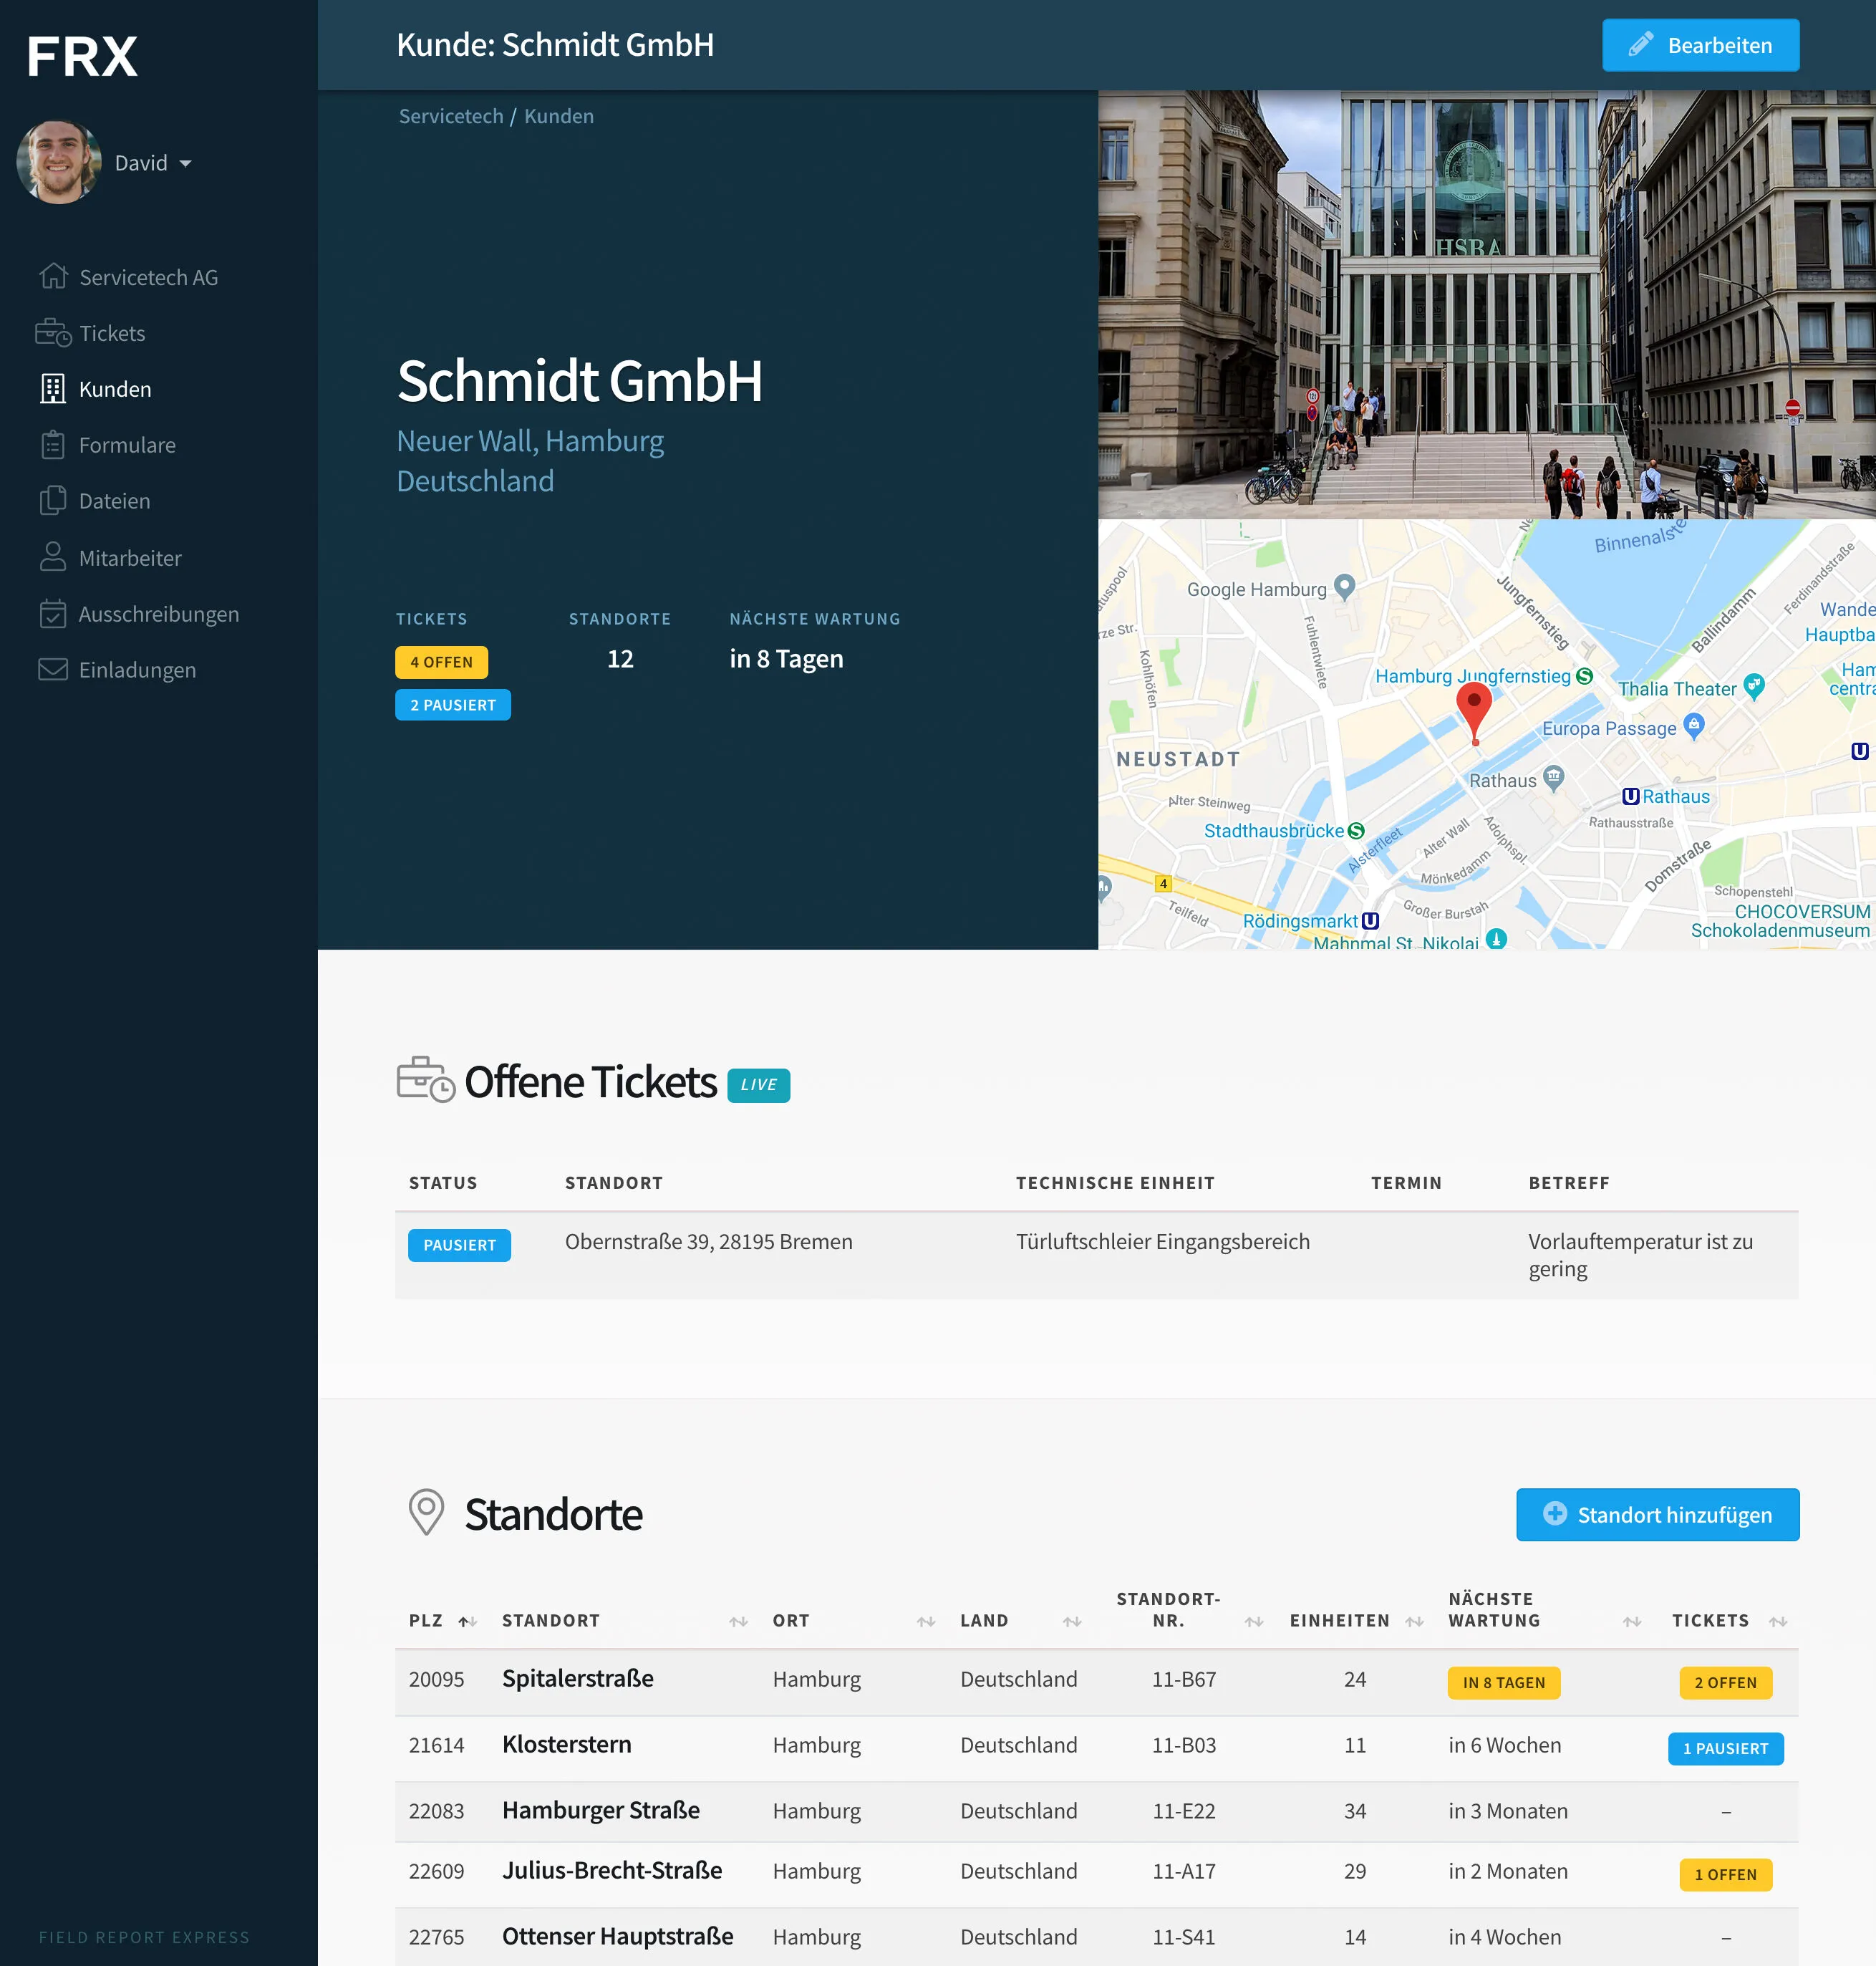Open Tickets via its briefcase icon
Viewport: 1876px width, 1966px height.
pos(53,333)
